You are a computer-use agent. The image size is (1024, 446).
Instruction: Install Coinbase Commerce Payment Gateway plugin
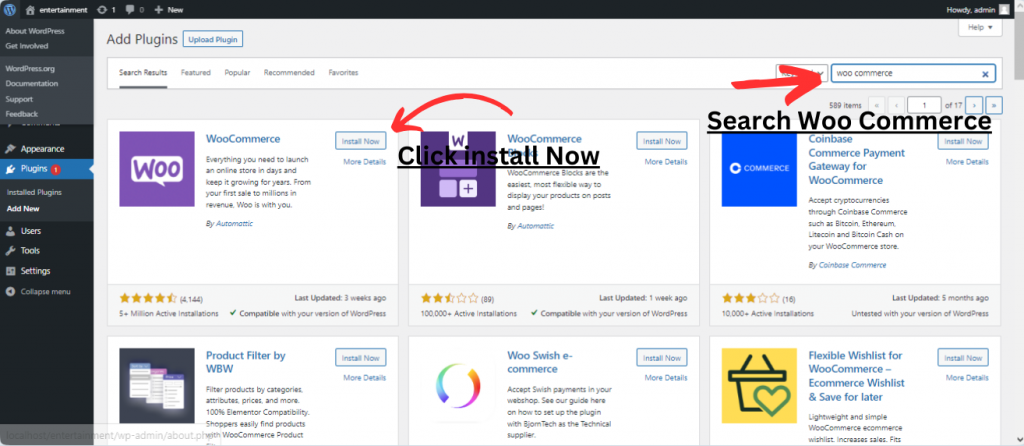point(963,141)
